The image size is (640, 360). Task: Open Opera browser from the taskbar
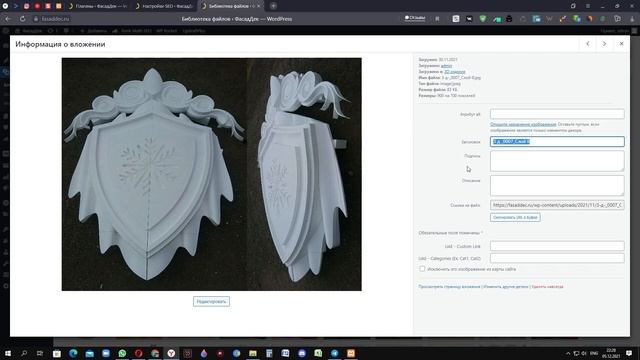point(138,353)
